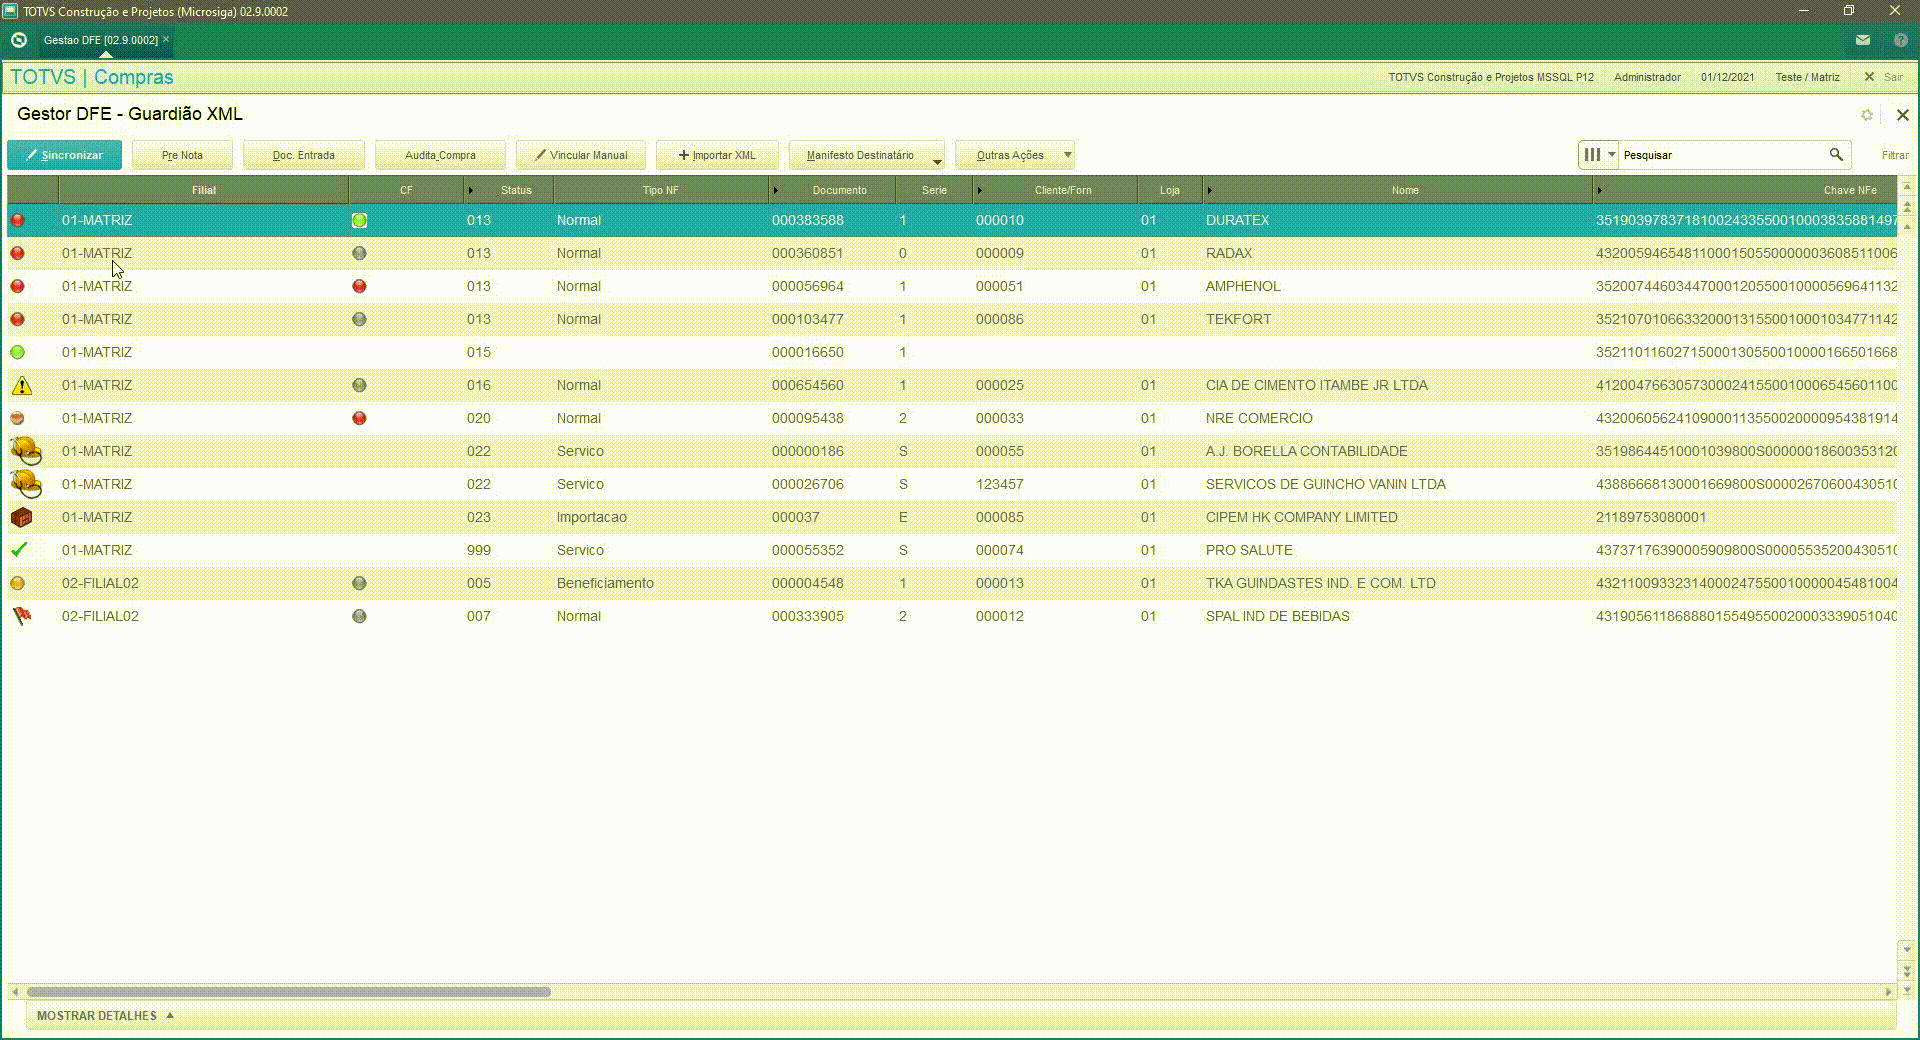Click the Administrador user label
Image resolution: width=1920 pixels, height=1040 pixels.
point(1647,77)
